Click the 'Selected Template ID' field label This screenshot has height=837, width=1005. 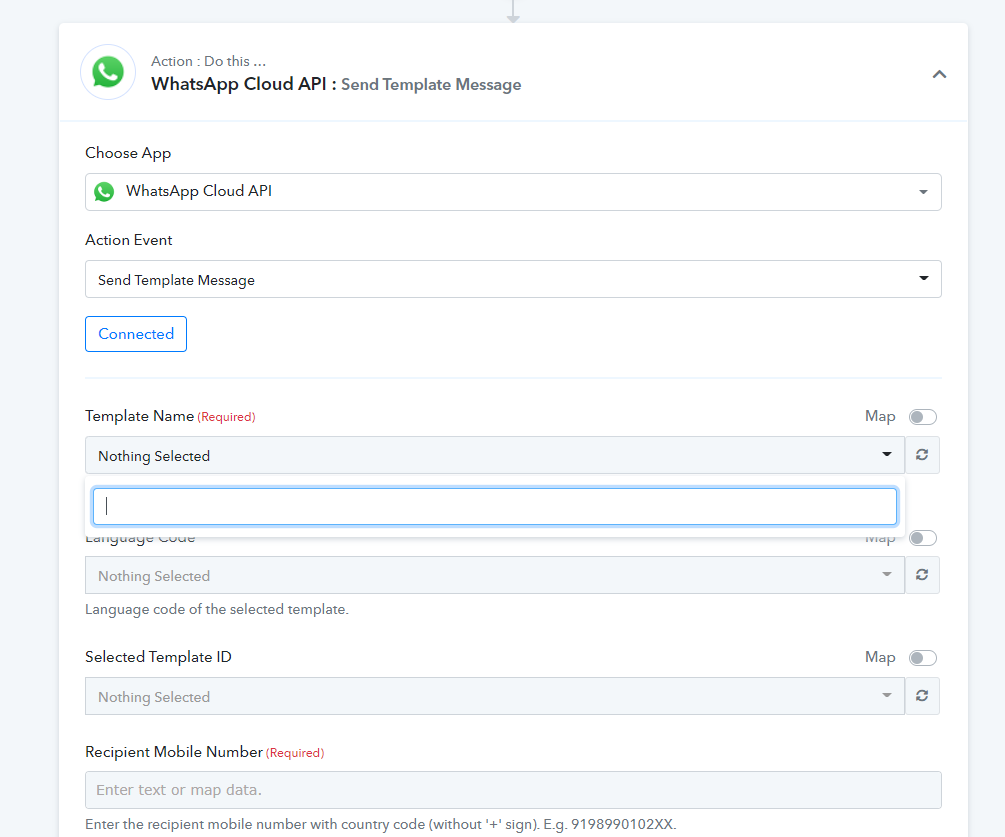click(158, 657)
